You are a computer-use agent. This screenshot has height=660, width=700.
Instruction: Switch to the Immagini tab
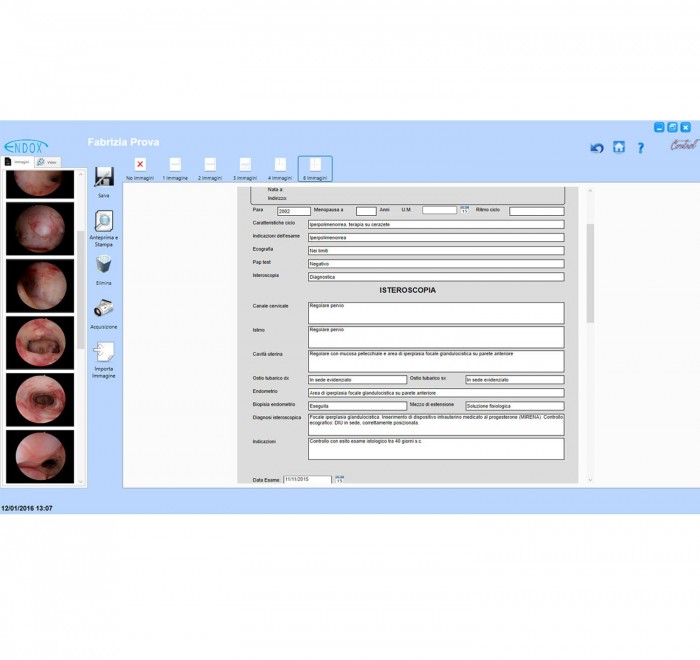pos(18,161)
